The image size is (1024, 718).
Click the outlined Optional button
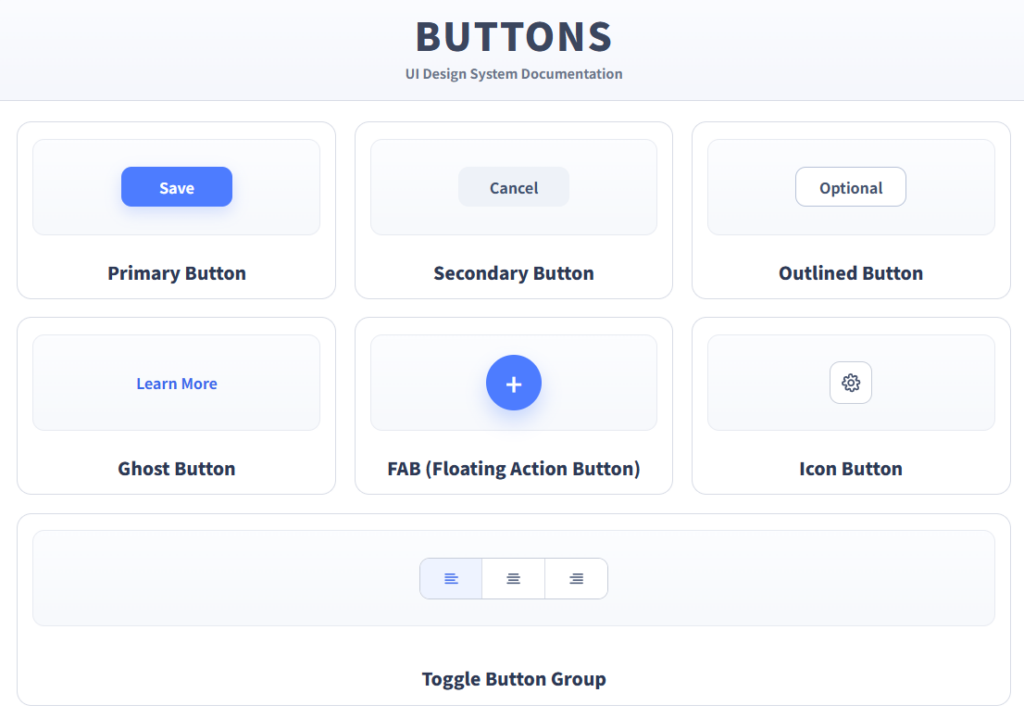(850, 187)
